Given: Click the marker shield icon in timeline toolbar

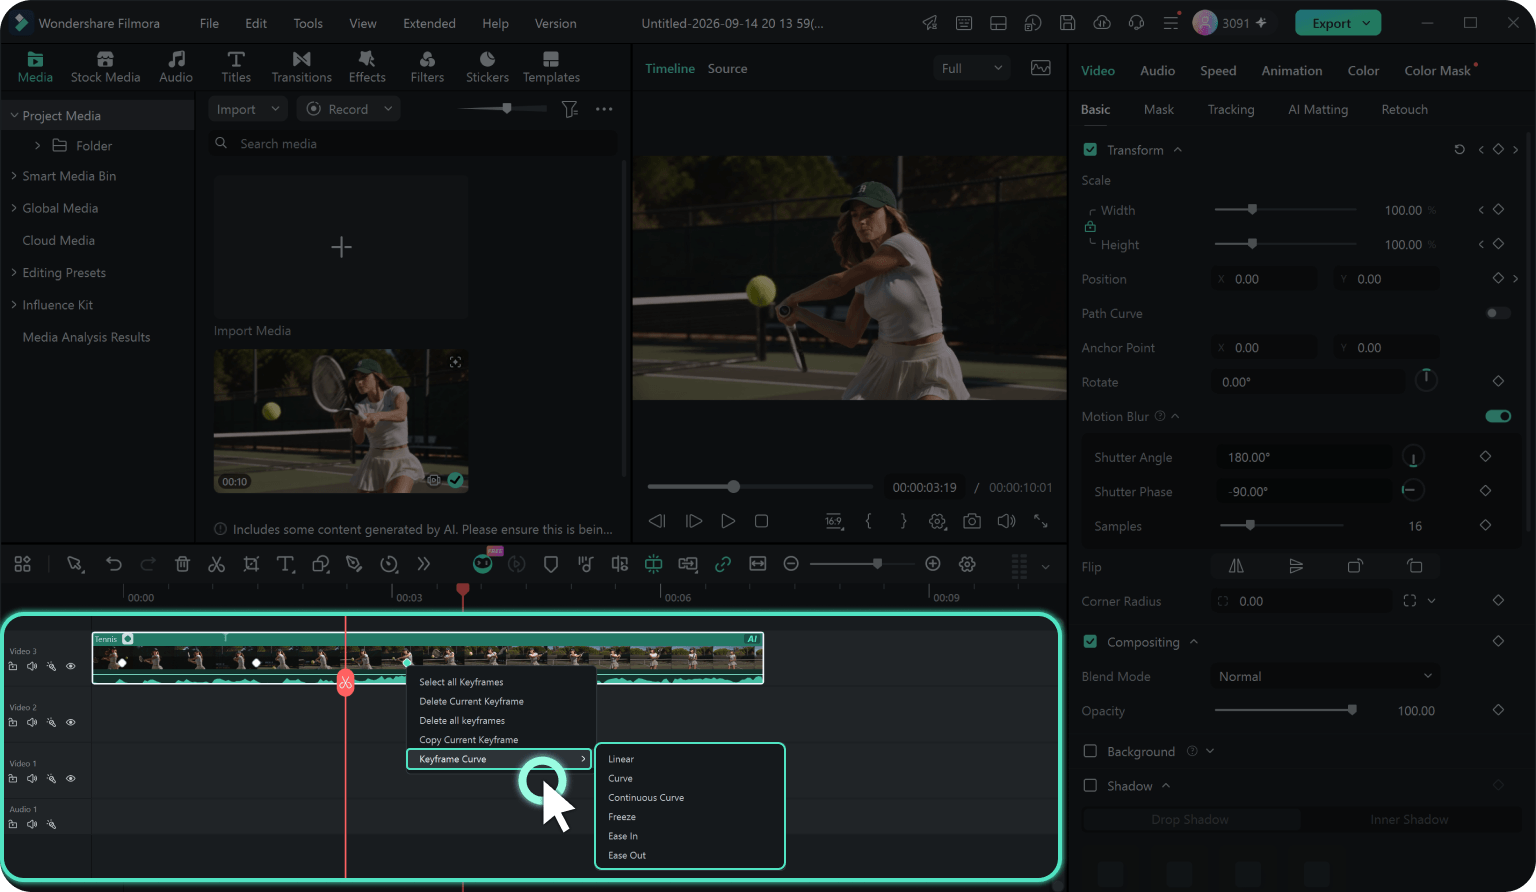Looking at the screenshot, I should click(x=550, y=564).
